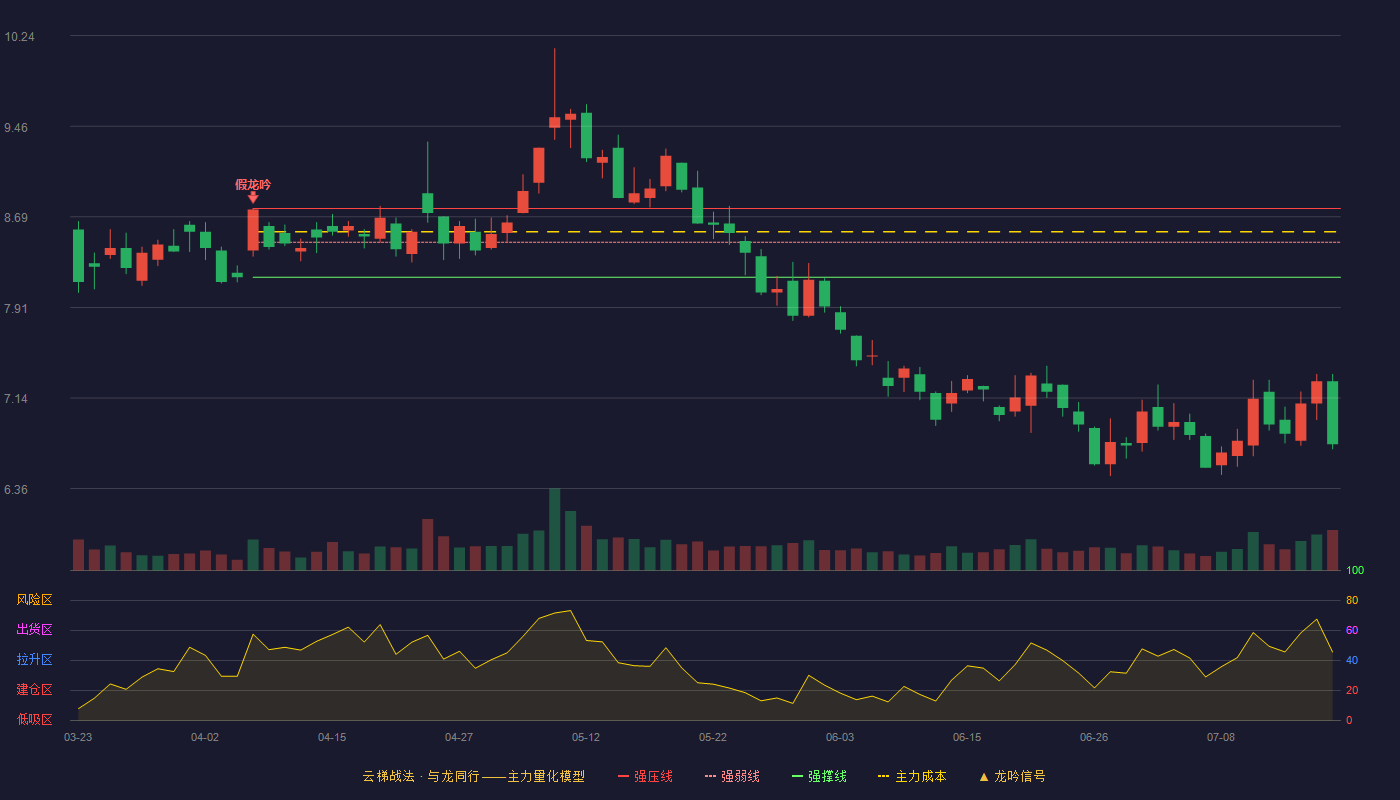1400x800 pixels.
Task: Toggle the 龙吟信号 legend item
Action: click(x=1011, y=776)
